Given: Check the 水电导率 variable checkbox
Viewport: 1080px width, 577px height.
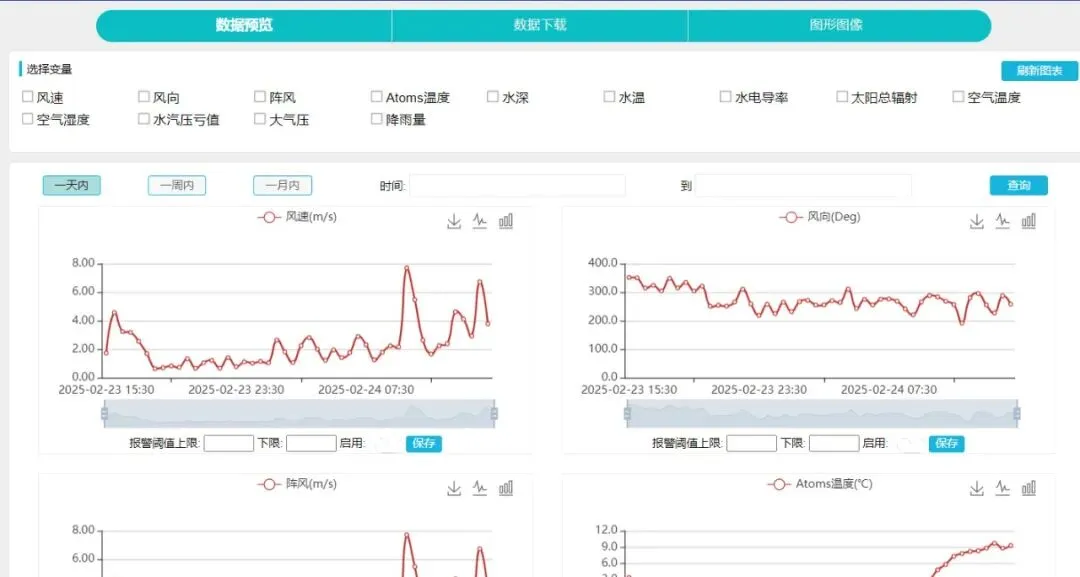Looking at the screenshot, I should coord(725,96).
